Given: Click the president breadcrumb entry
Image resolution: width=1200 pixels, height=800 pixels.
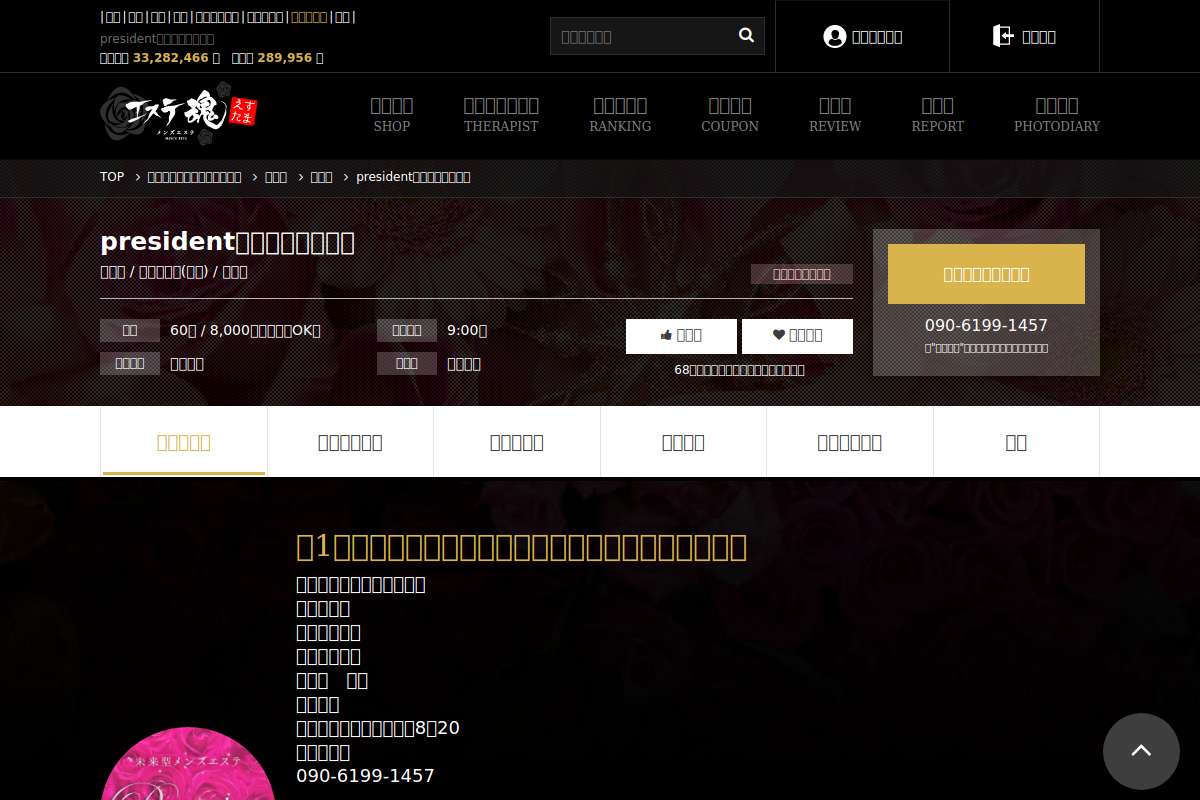Looking at the screenshot, I should coord(413,177).
